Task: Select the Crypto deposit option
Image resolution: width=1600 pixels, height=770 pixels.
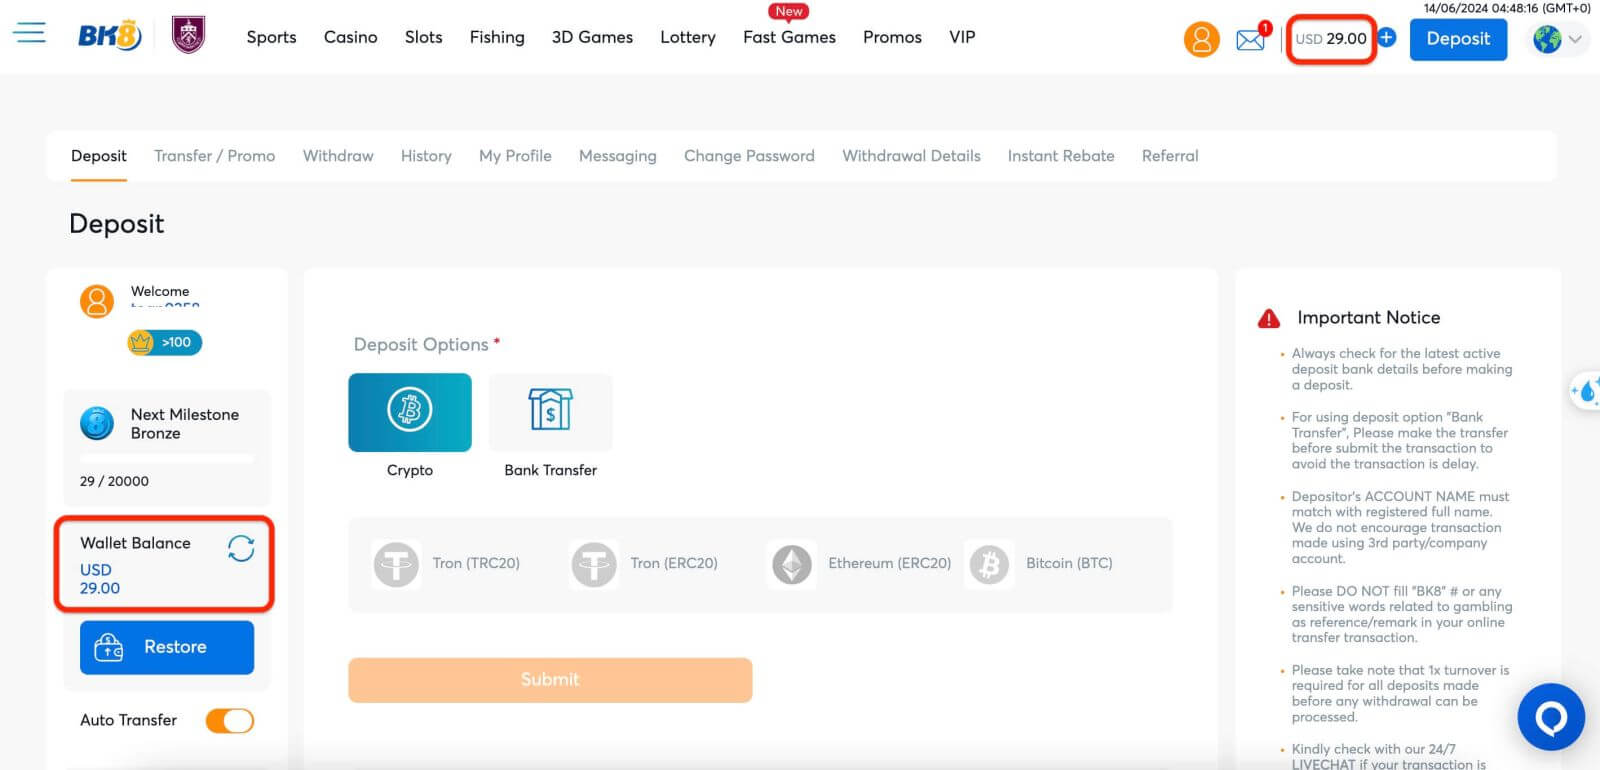Action: tap(410, 412)
